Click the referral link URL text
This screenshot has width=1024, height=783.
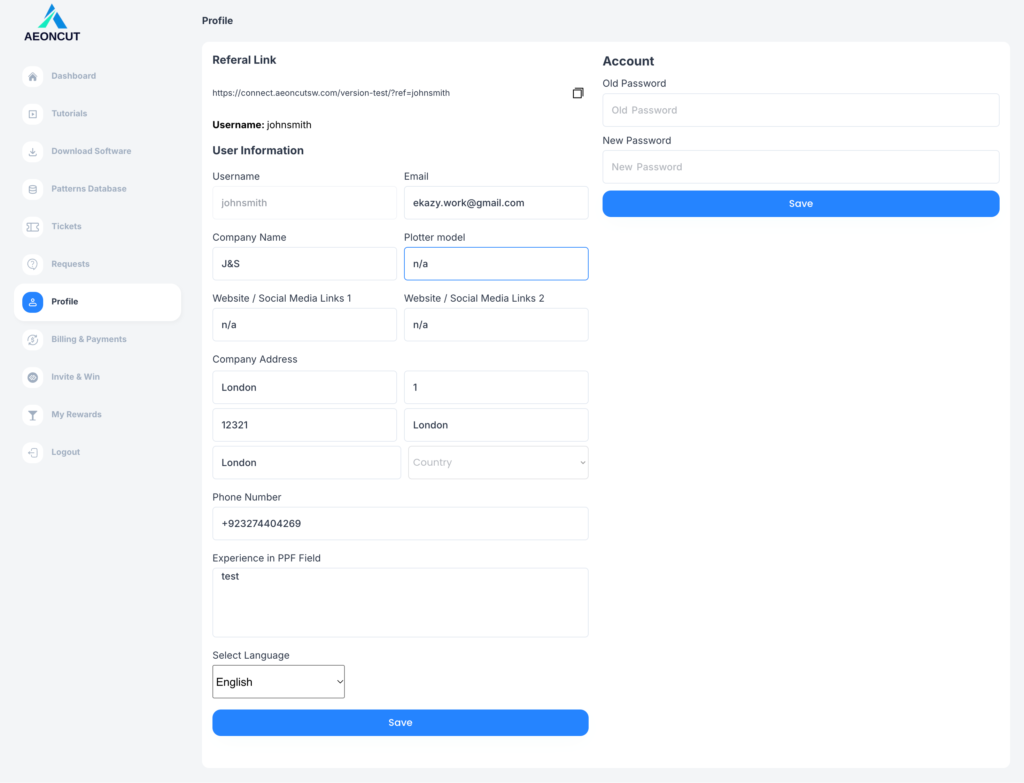click(x=331, y=93)
